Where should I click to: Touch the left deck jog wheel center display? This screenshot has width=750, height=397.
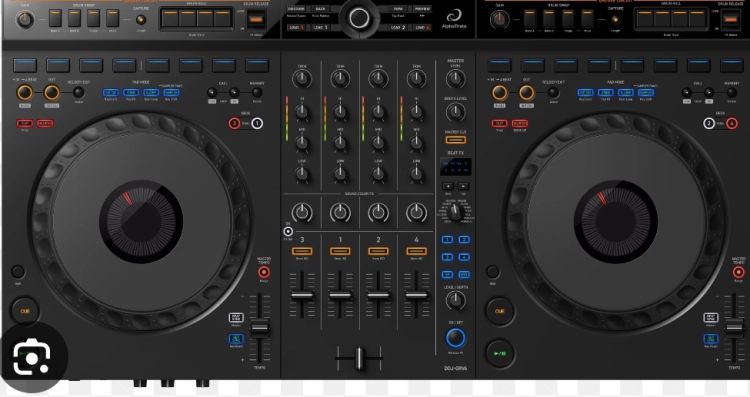tap(141, 221)
